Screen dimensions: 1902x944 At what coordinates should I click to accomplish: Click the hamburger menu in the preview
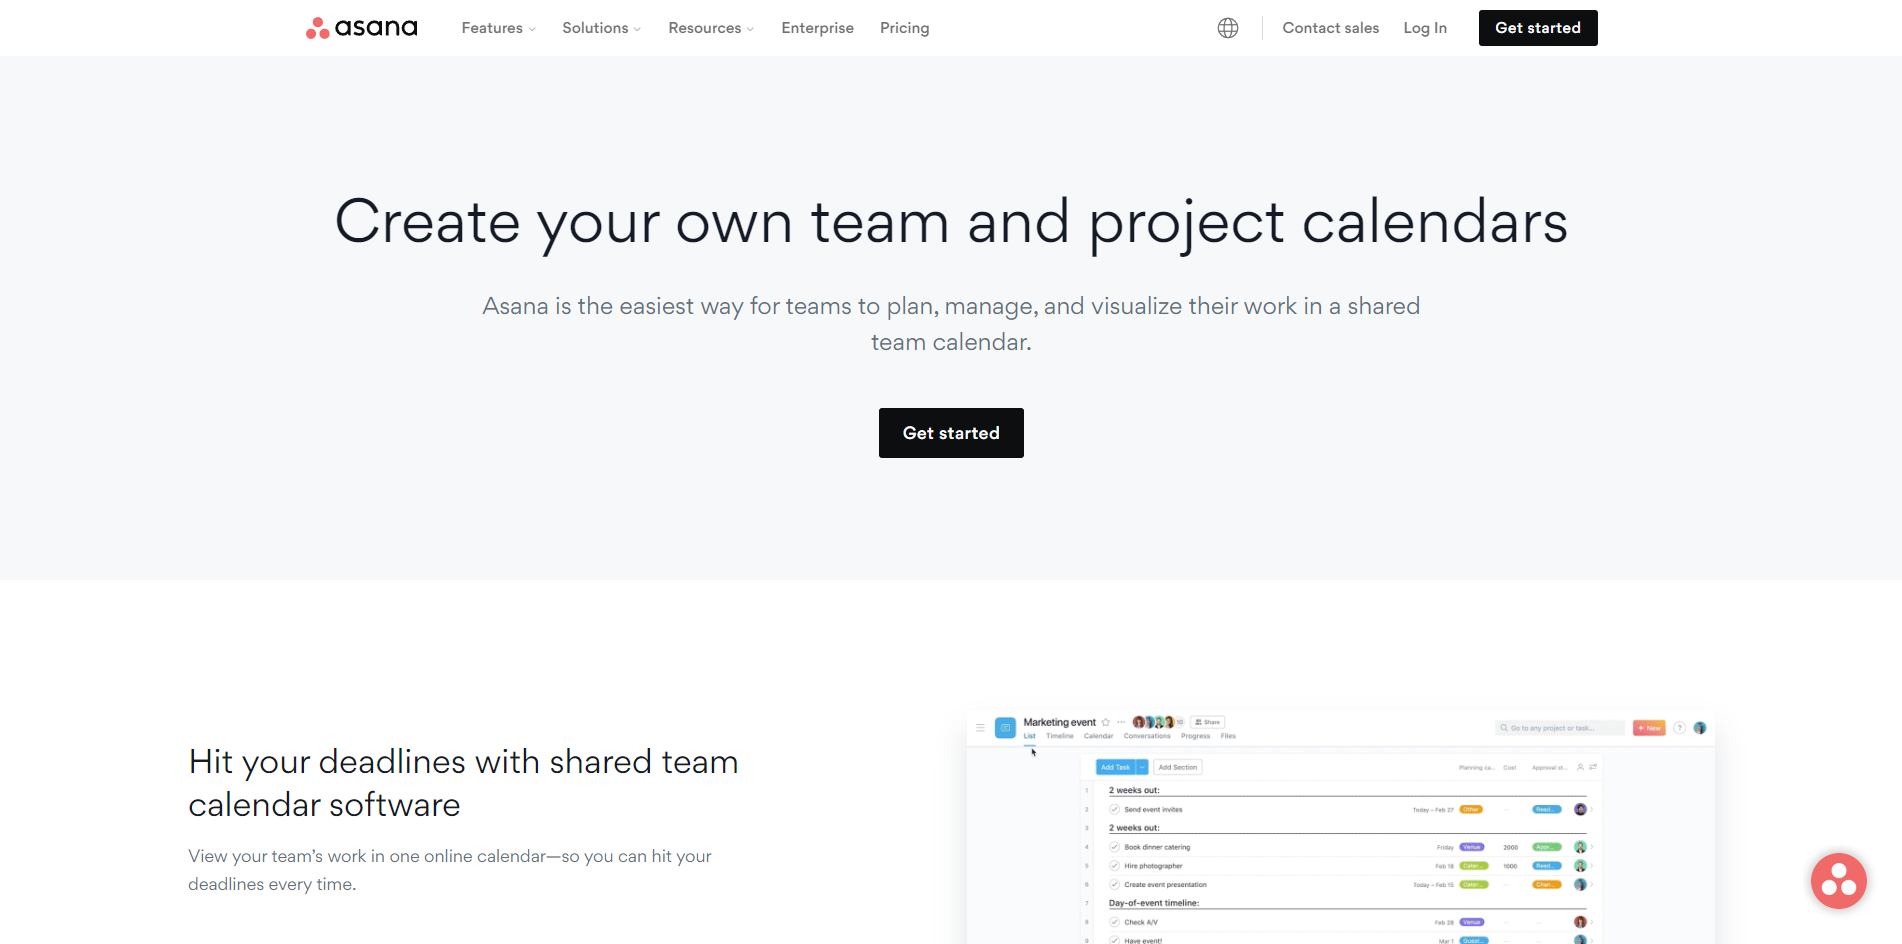click(980, 728)
